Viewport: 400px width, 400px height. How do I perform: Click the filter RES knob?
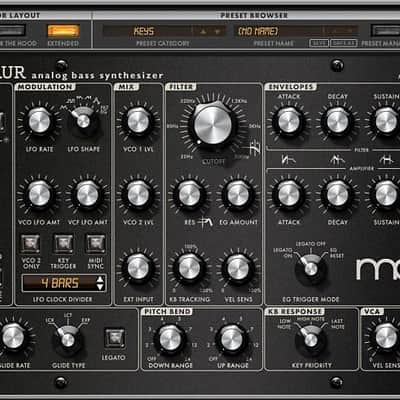coord(189,194)
